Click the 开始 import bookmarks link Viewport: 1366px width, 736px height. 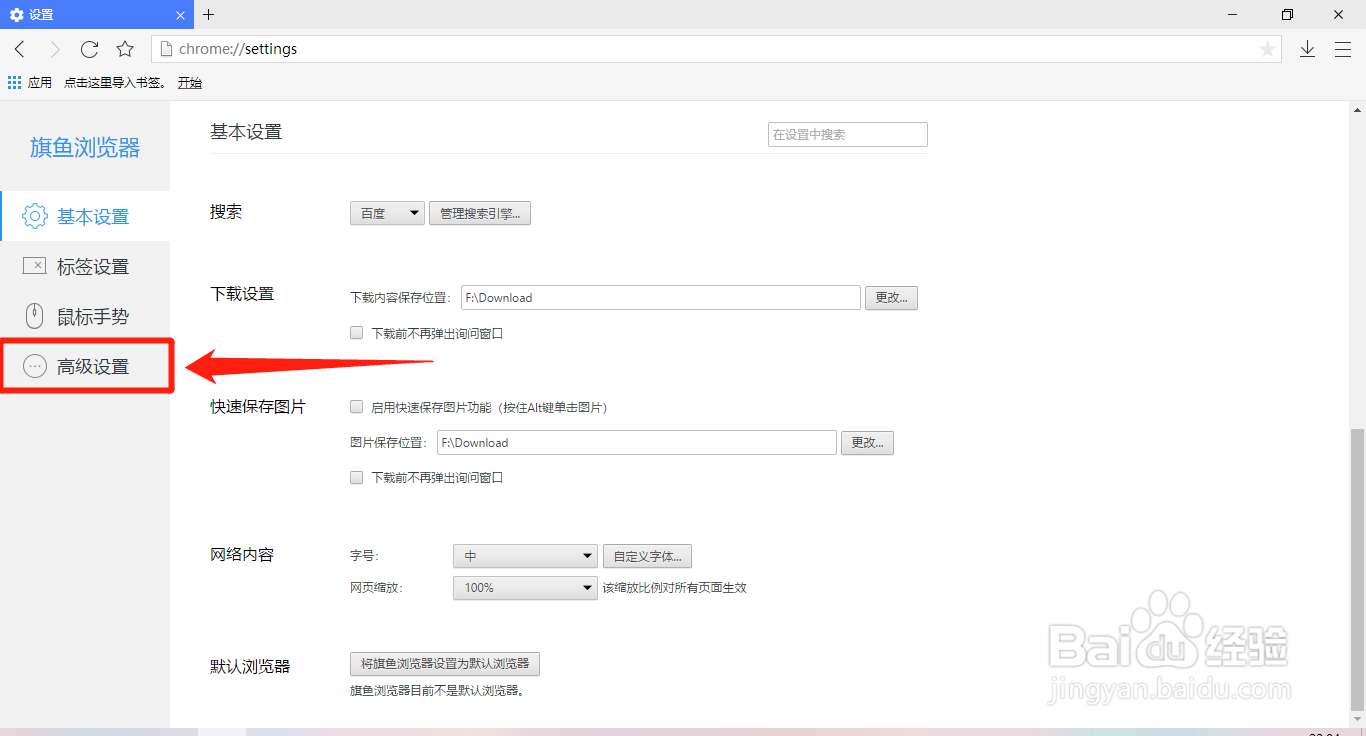(190, 83)
